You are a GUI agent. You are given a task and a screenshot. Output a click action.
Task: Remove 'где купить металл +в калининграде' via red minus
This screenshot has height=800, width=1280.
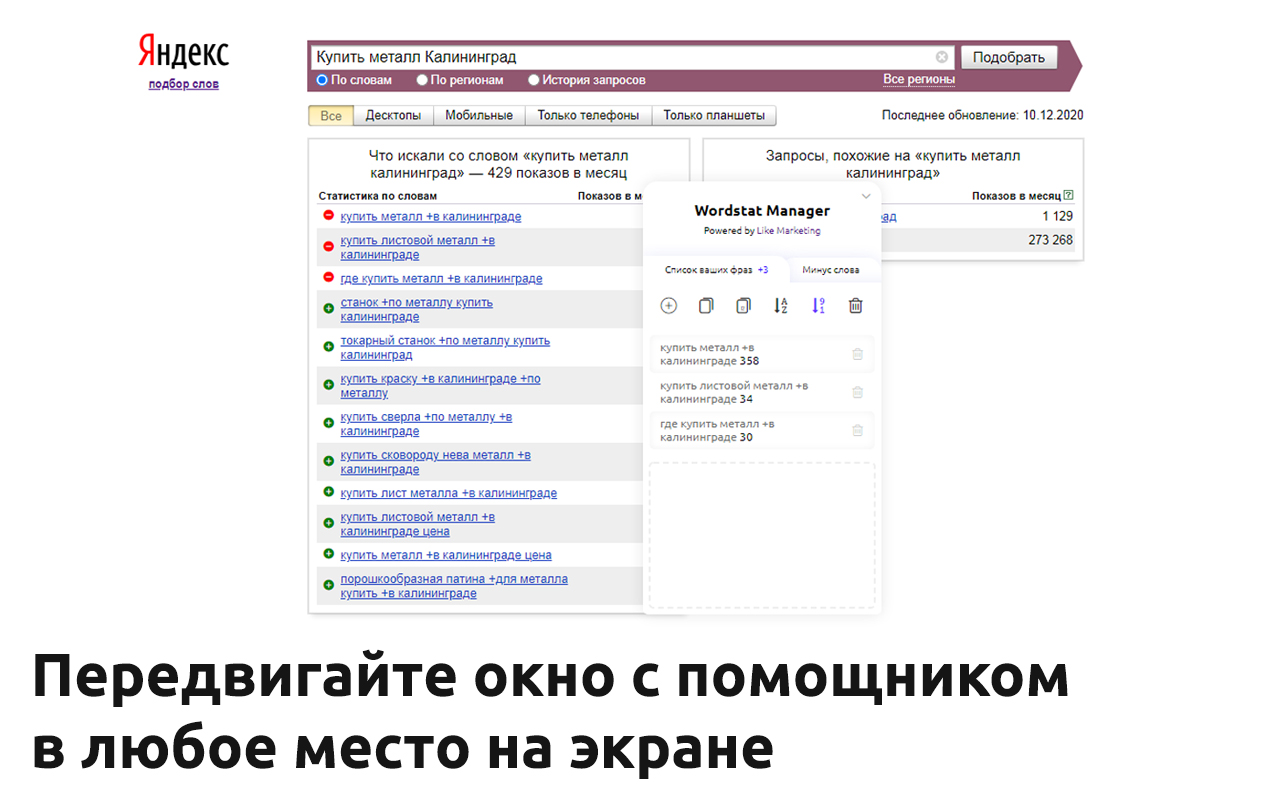click(328, 278)
